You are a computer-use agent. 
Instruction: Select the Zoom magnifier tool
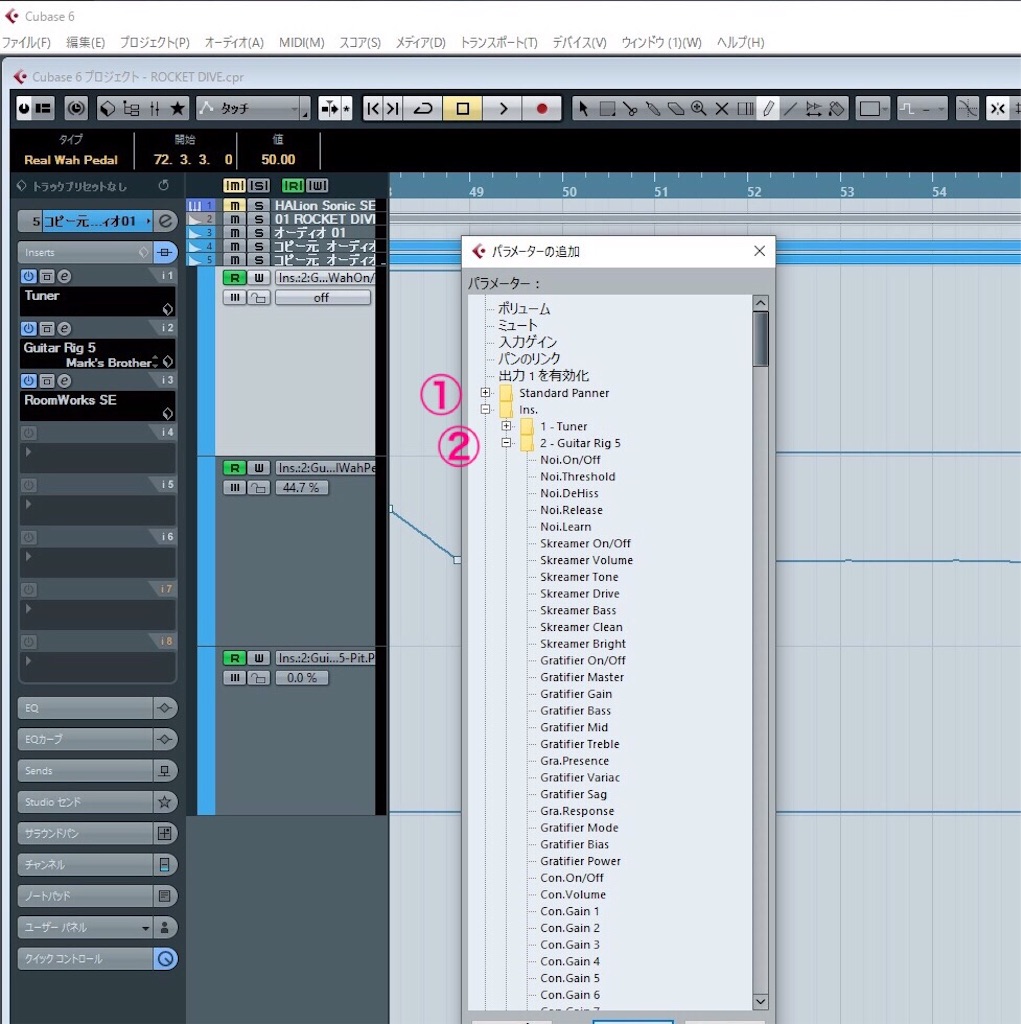[698, 109]
